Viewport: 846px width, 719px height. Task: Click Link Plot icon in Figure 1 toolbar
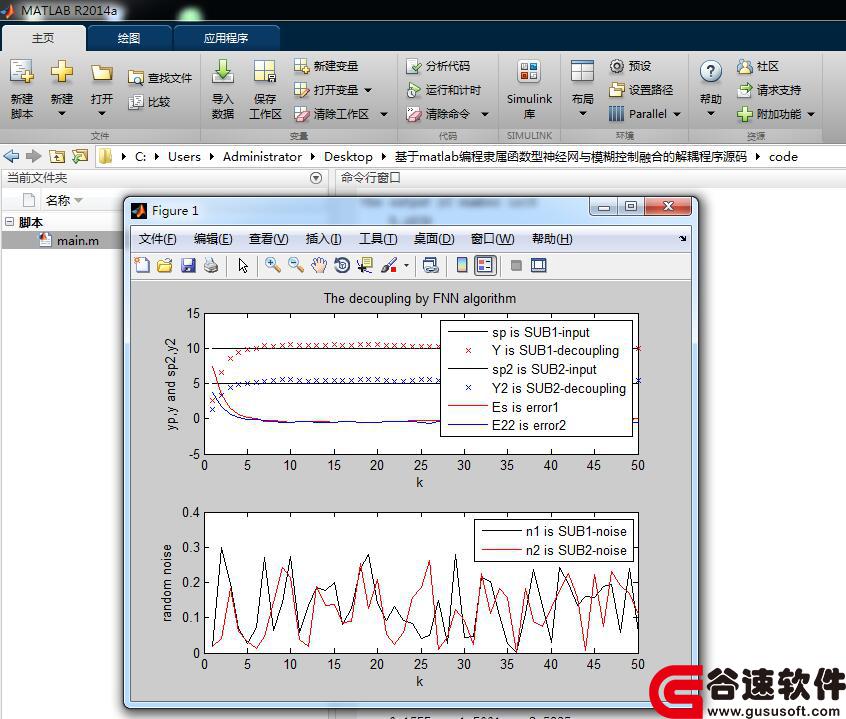point(431,265)
